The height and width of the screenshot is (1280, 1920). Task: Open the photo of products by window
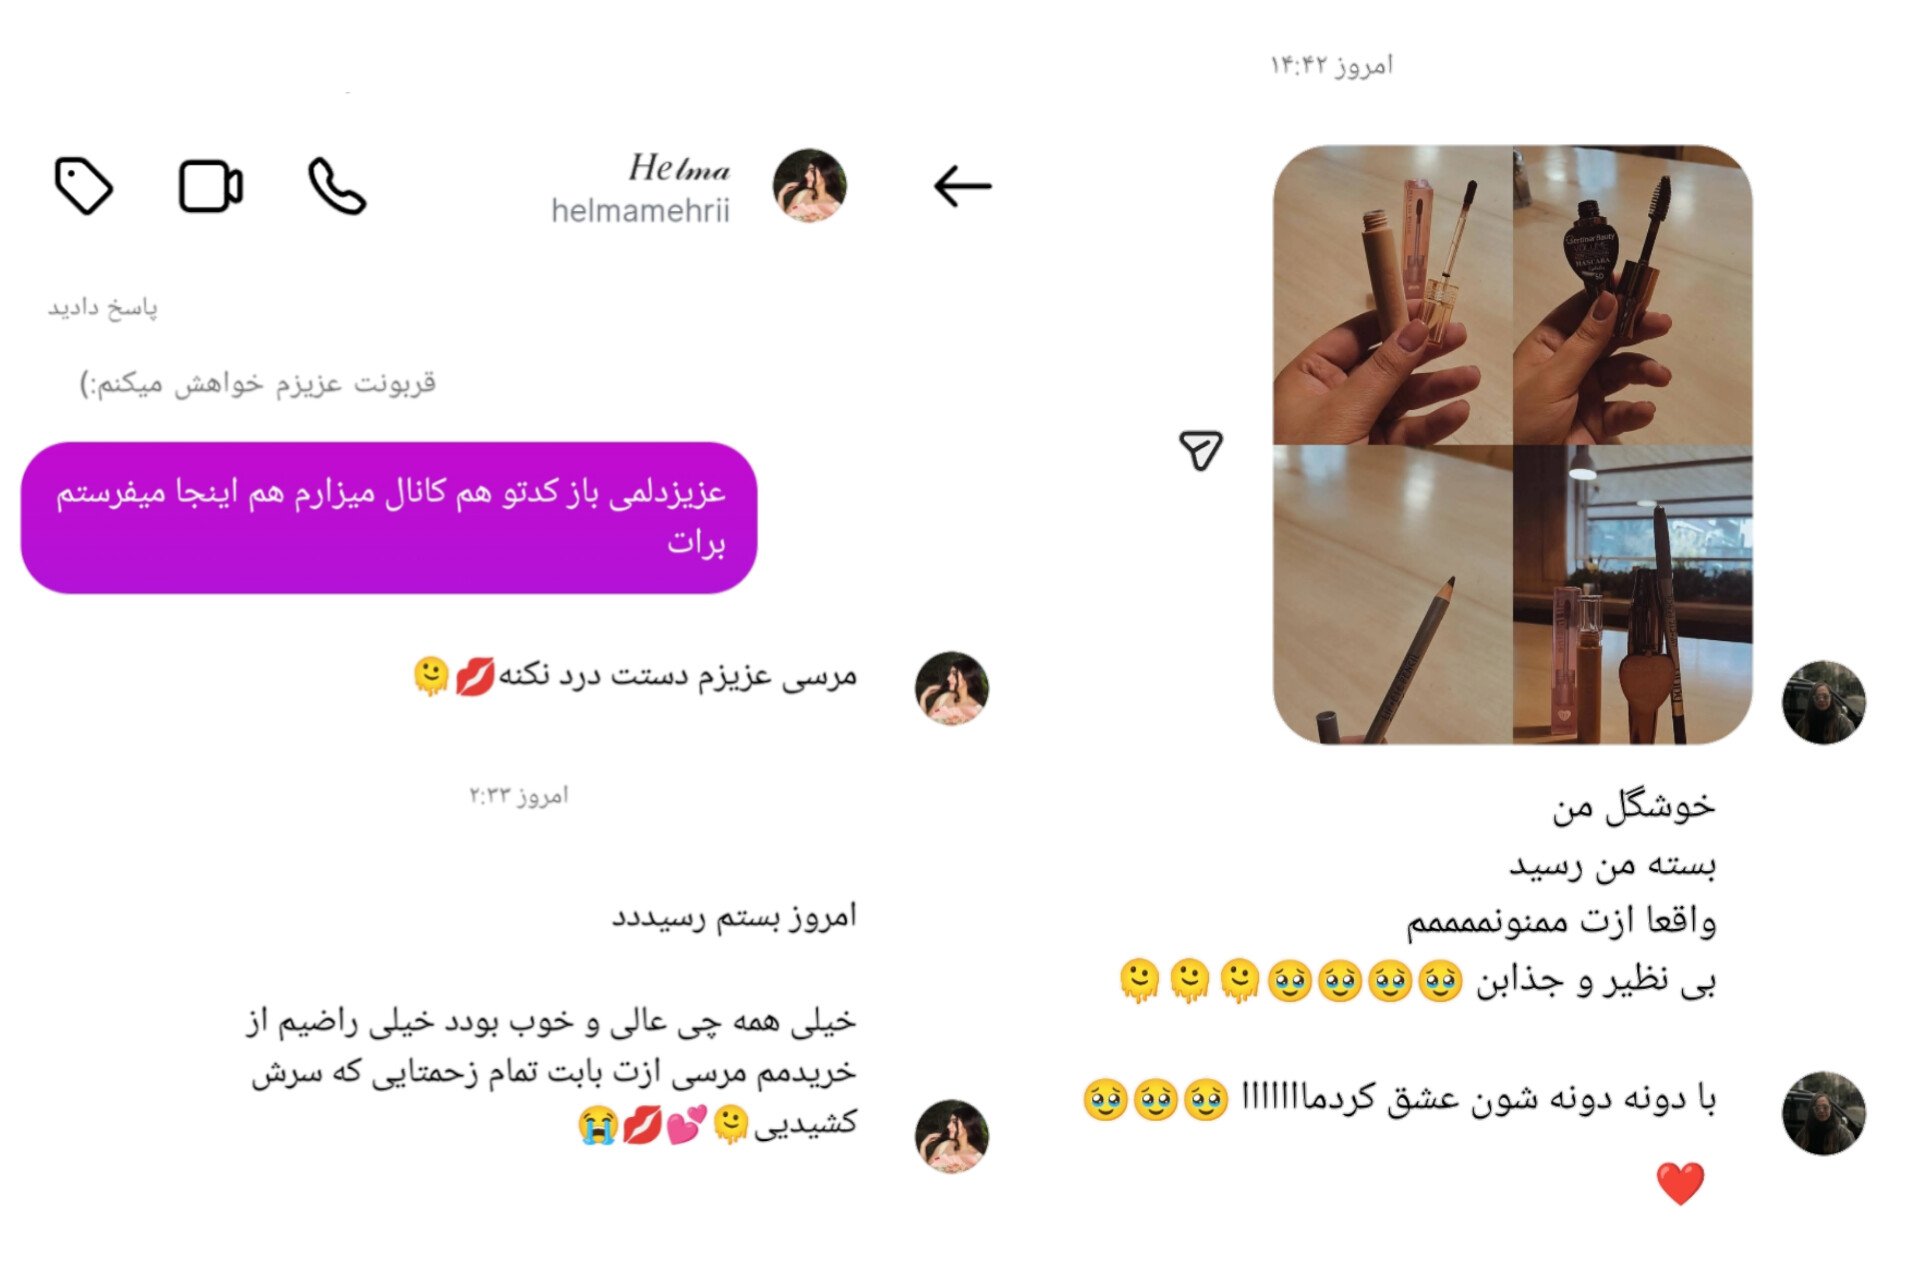tap(1633, 595)
